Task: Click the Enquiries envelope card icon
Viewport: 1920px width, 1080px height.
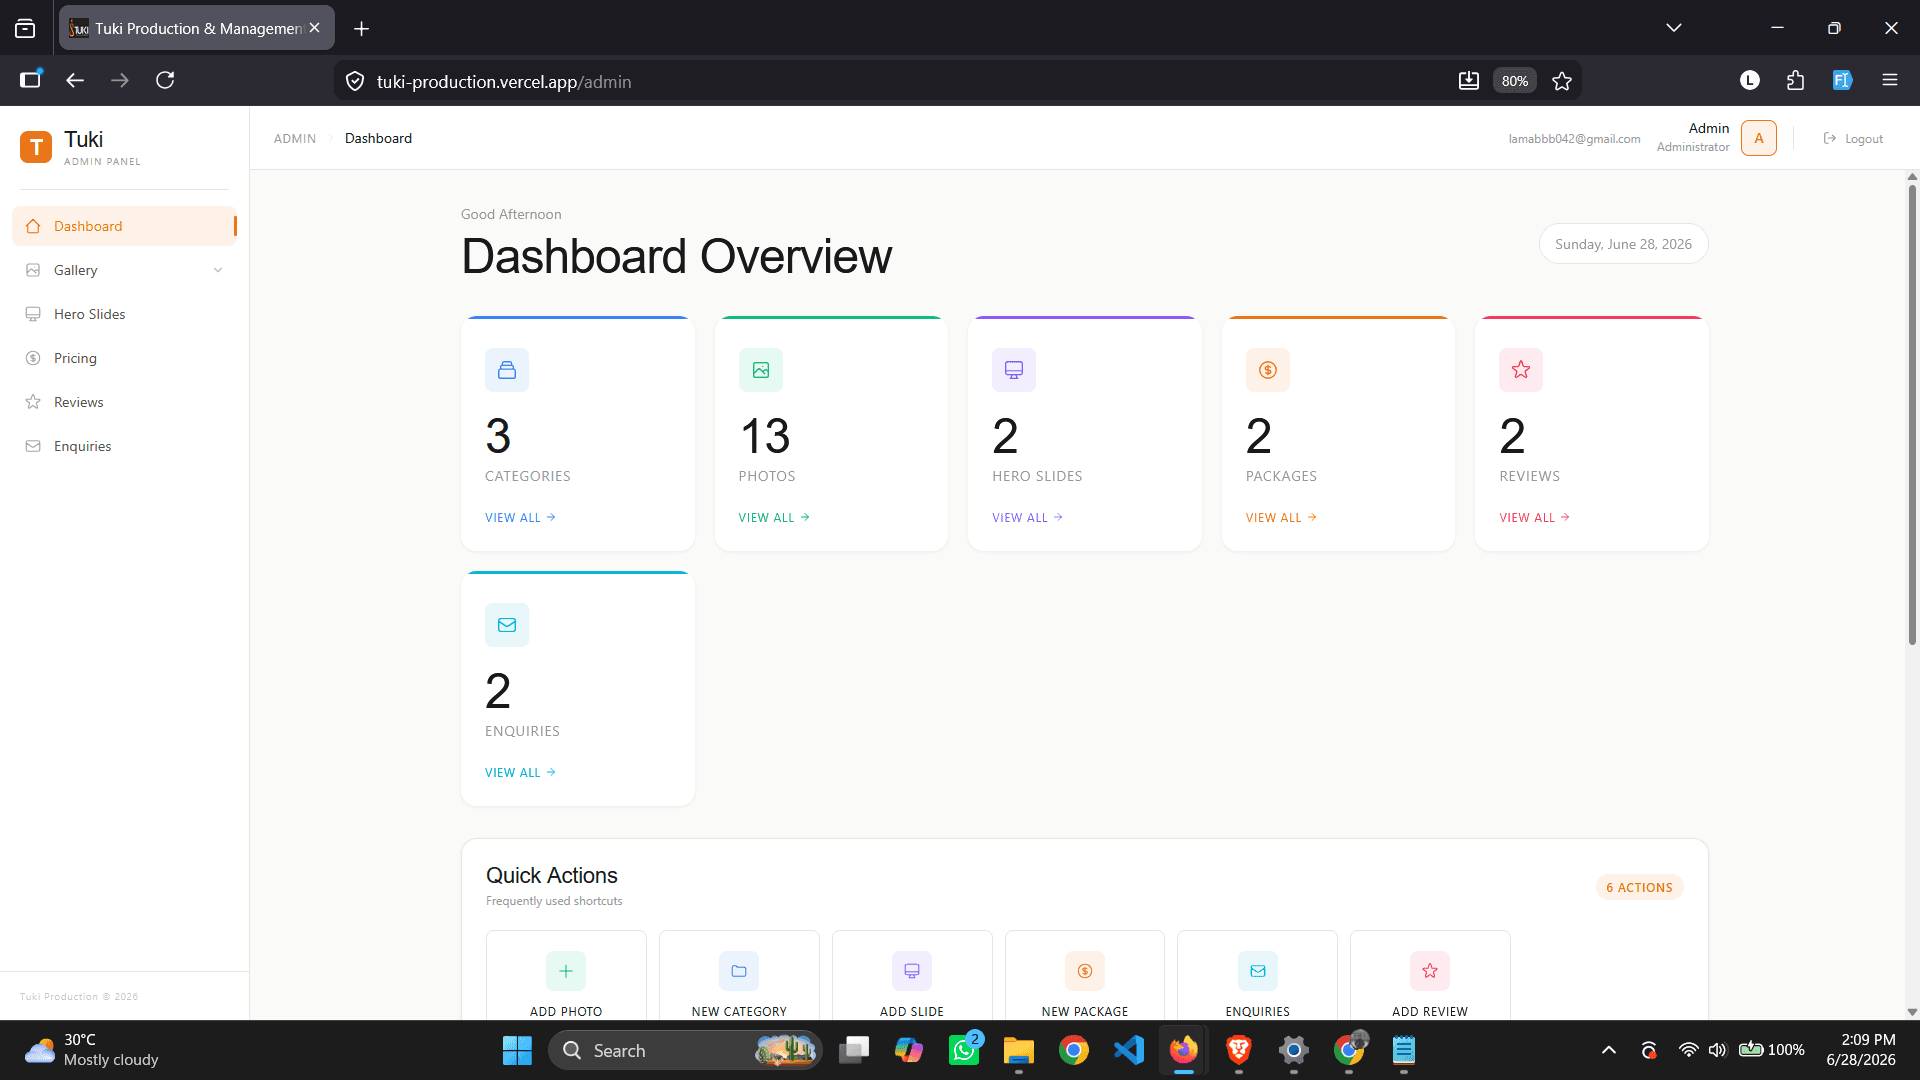Action: [507, 625]
